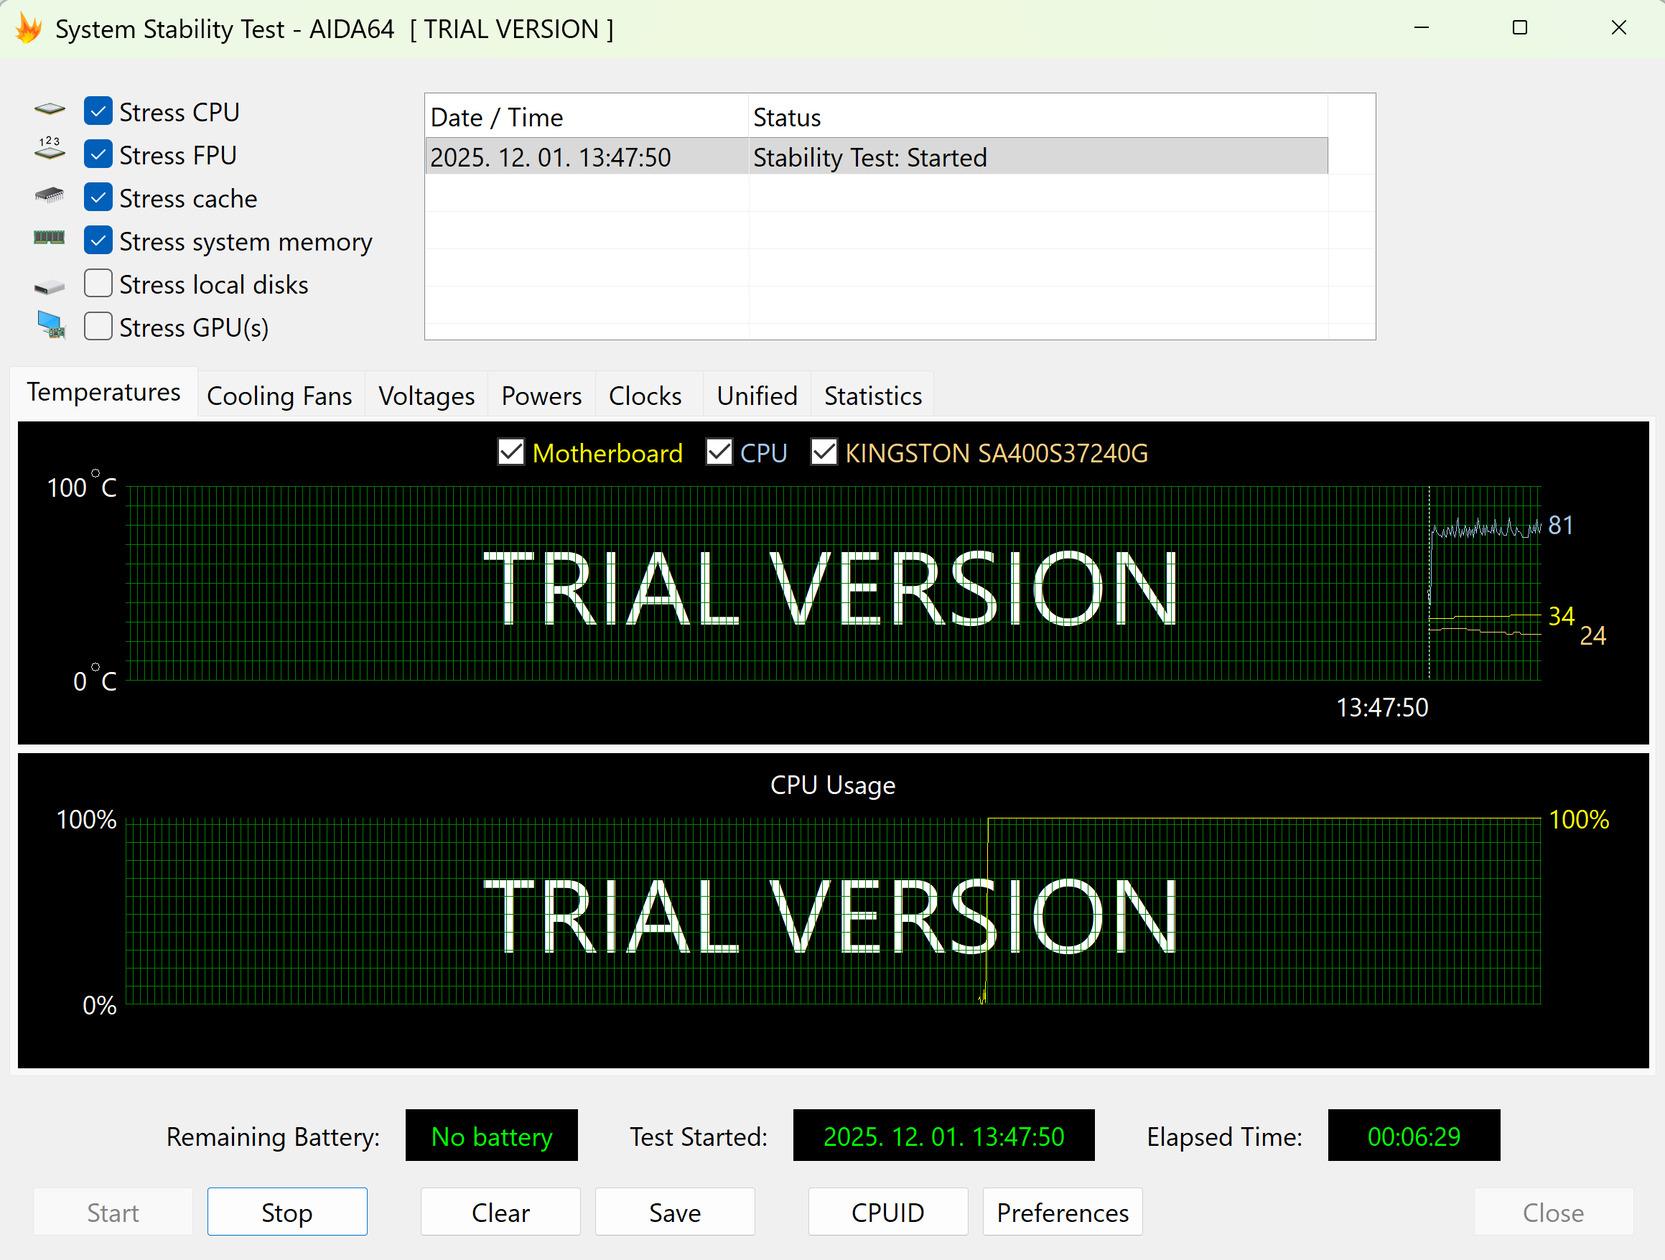Click the Status column header
1665x1260 pixels.
coord(1038,117)
